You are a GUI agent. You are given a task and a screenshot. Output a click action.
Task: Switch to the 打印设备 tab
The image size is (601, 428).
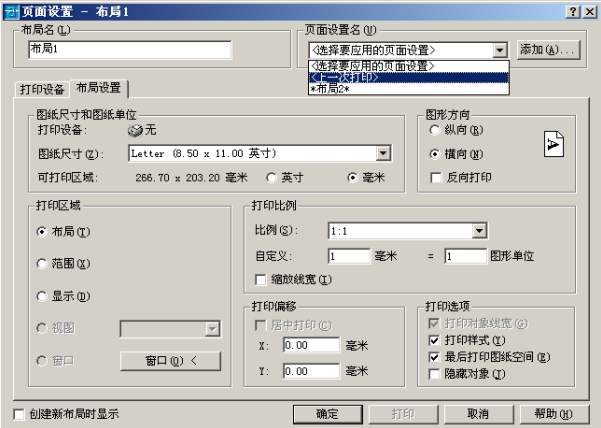coord(42,90)
